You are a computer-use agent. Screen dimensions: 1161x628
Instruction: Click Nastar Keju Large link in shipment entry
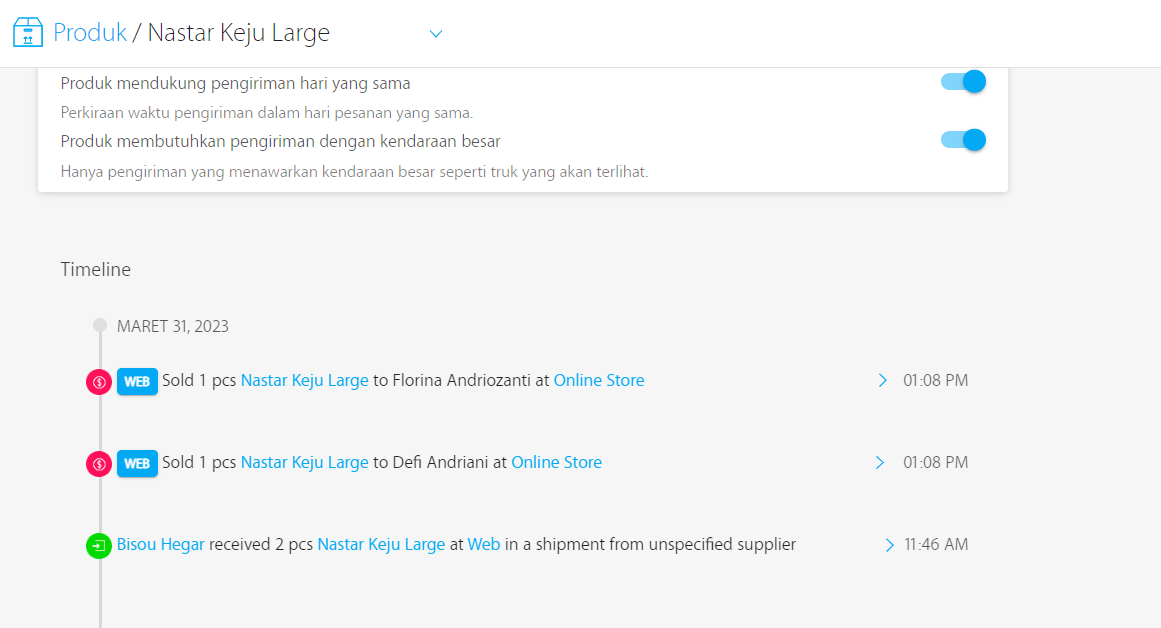click(x=381, y=545)
